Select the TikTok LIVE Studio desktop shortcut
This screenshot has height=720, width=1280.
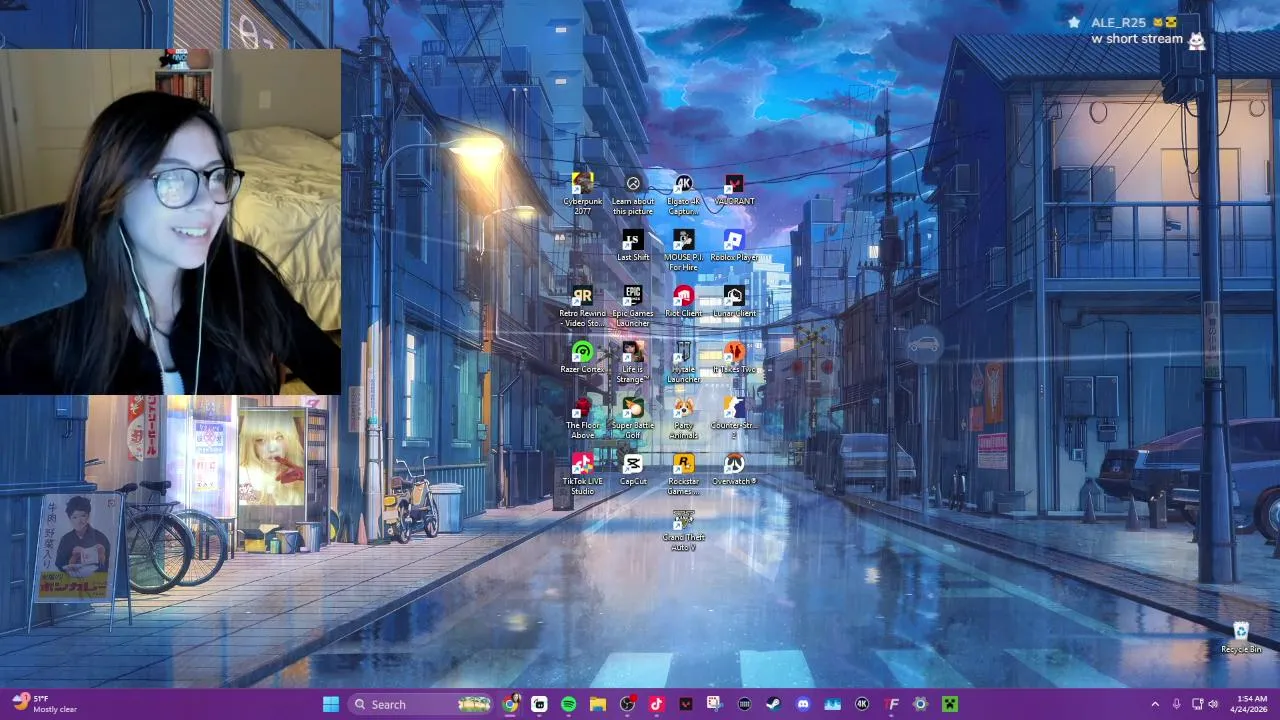pyautogui.click(x=582, y=473)
